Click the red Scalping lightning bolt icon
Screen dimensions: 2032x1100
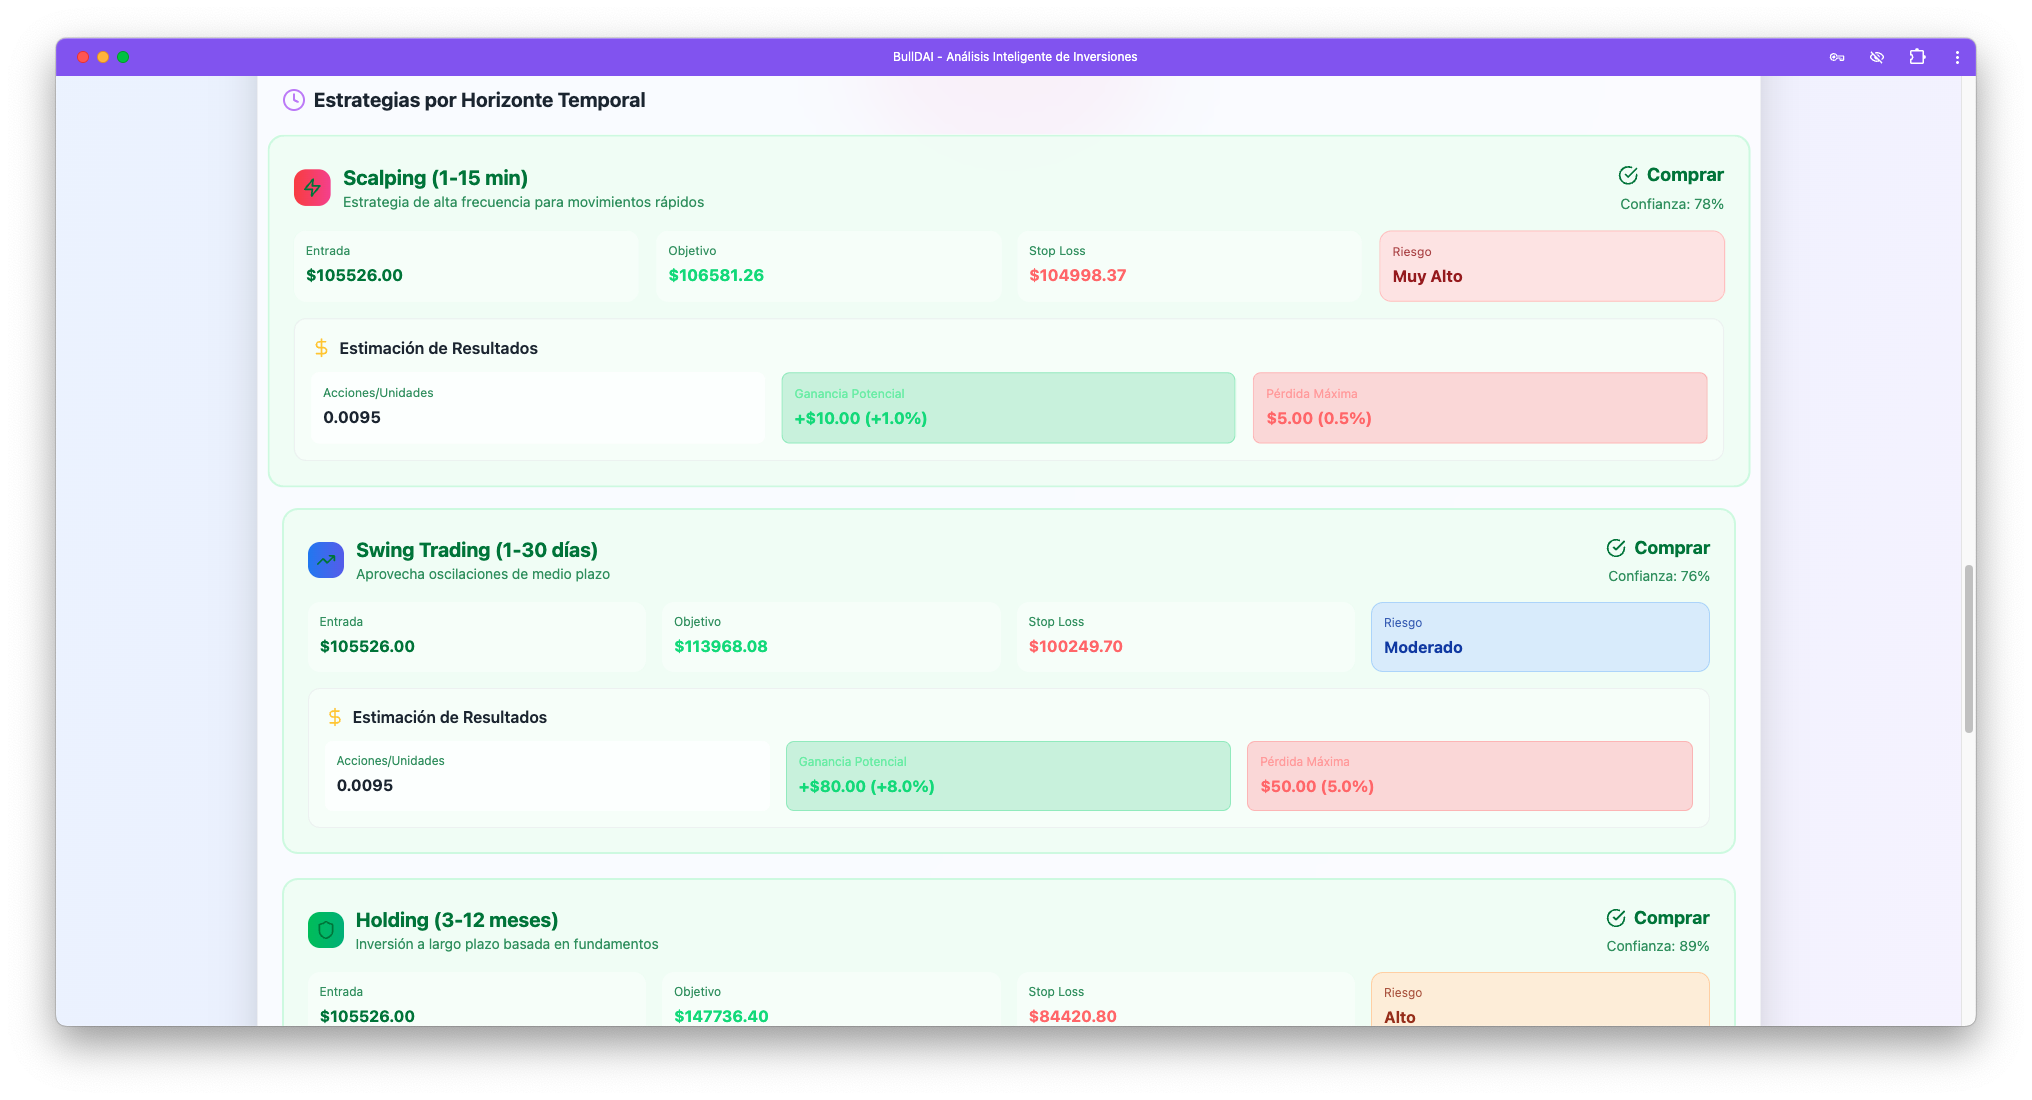[x=312, y=187]
